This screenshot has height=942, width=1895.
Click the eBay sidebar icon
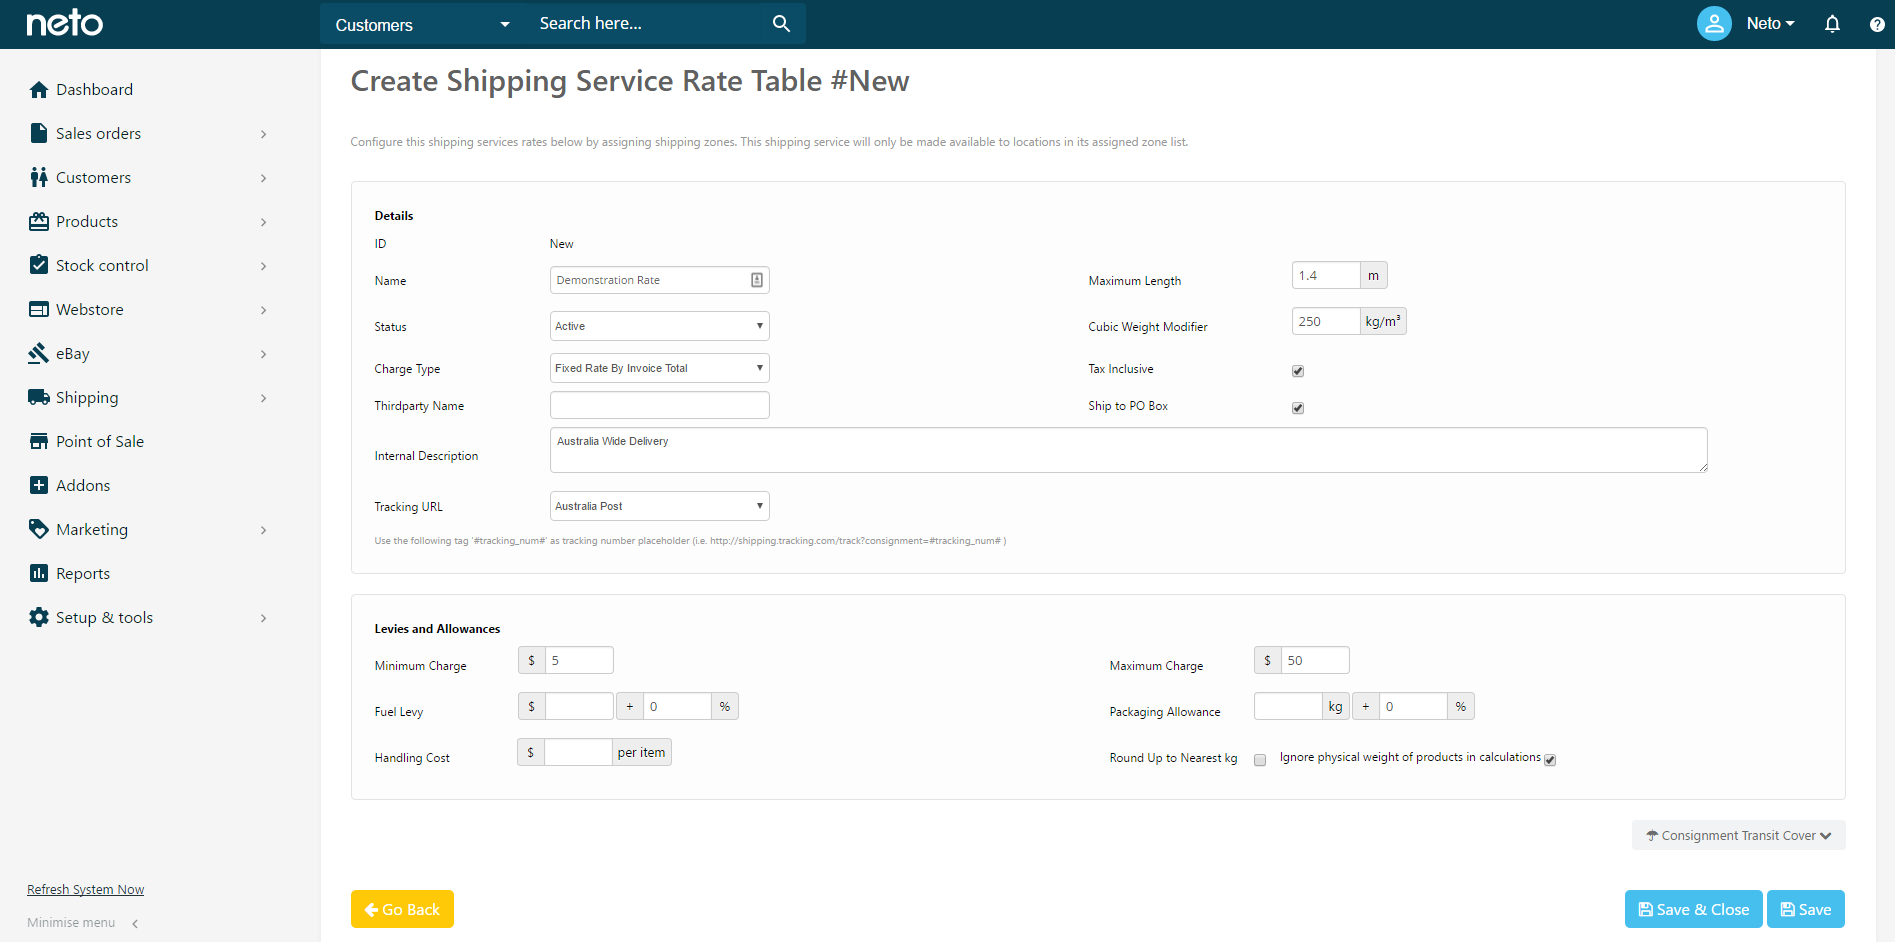[39, 353]
